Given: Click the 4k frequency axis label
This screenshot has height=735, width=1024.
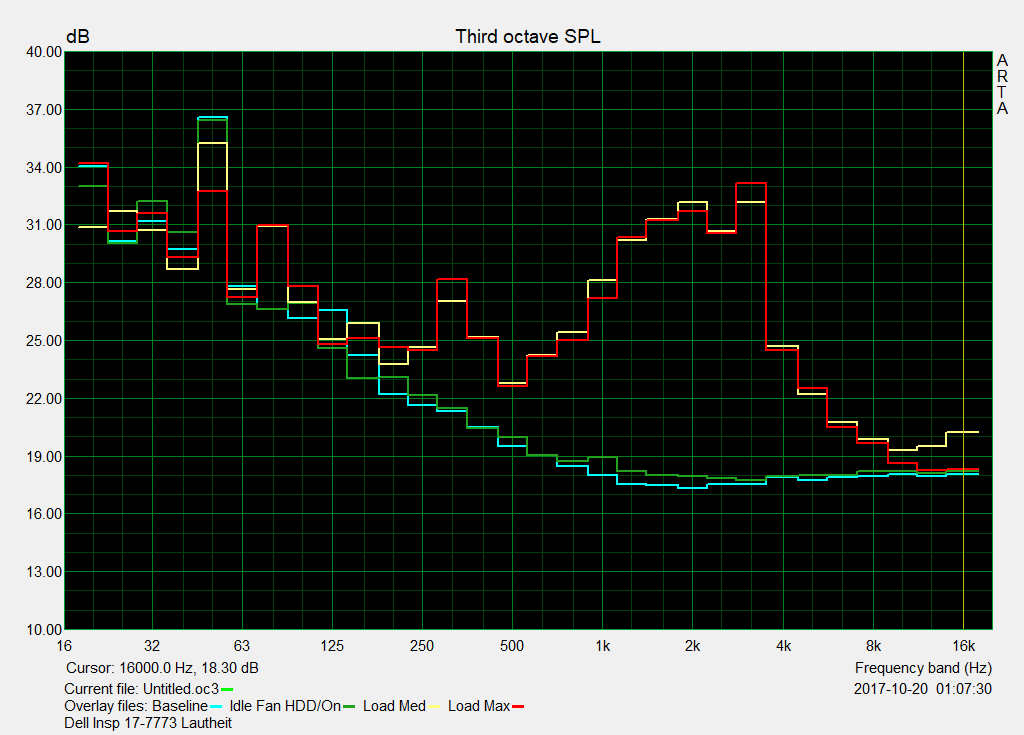Looking at the screenshot, I should tap(783, 646).
